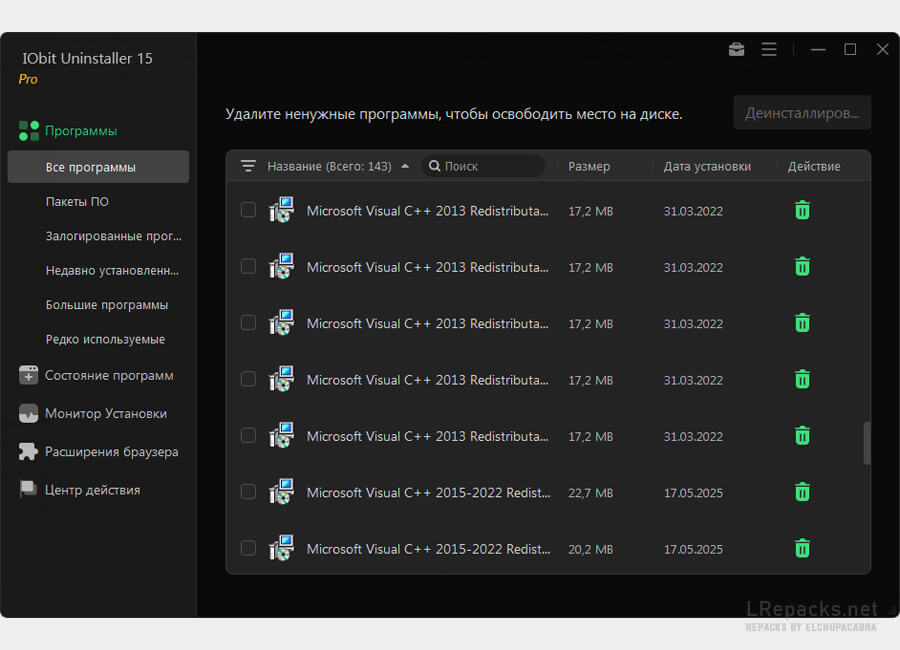Focus the Поиск search field
This screenshot has width=900, height=650.
click(483, 166)
